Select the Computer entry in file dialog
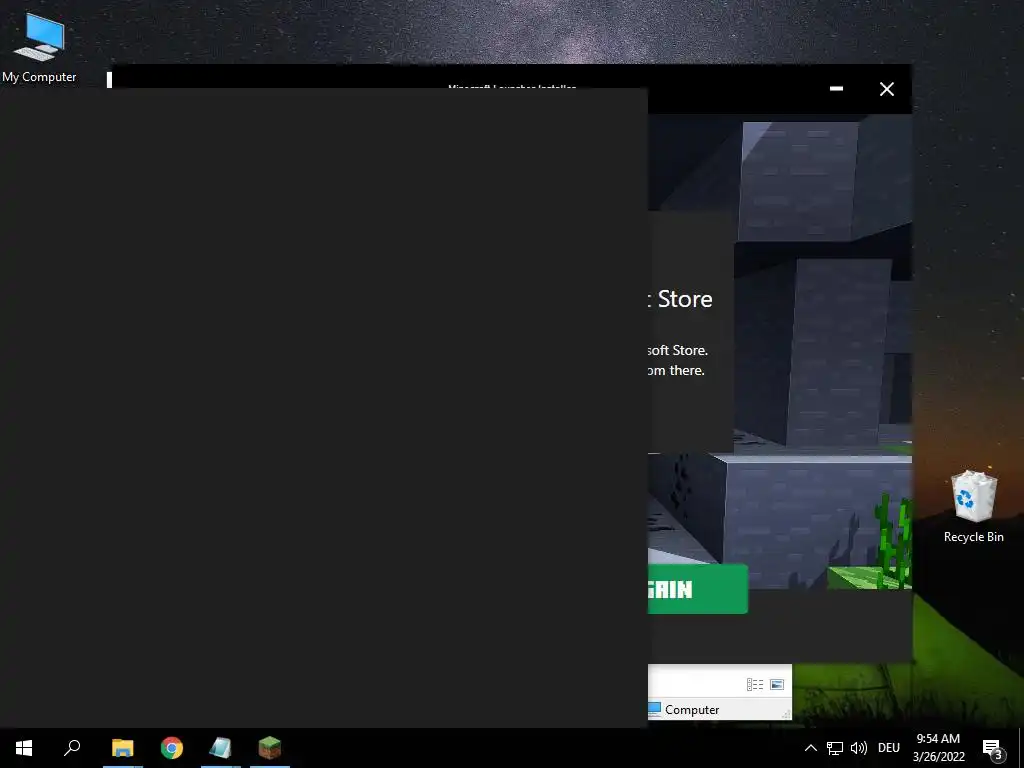1024x768 pixels. (684, 709)
